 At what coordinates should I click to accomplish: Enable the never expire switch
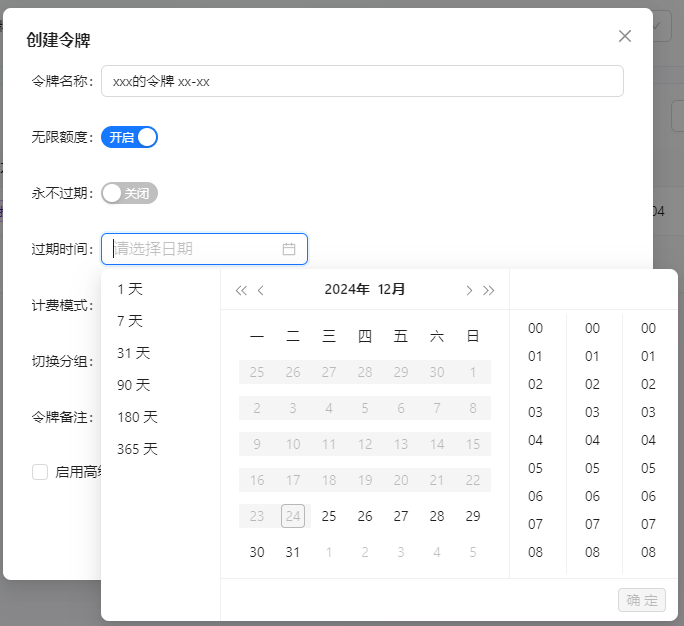(130, 193)
